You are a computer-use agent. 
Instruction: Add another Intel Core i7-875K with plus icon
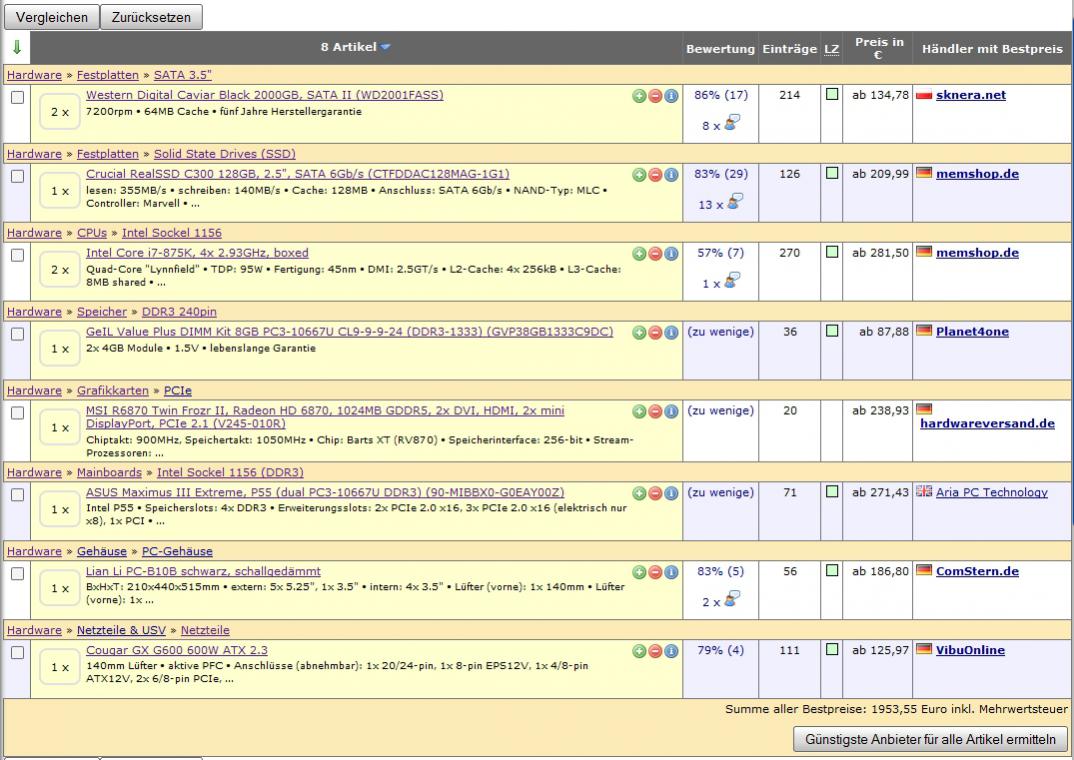(x=639, y=253)
